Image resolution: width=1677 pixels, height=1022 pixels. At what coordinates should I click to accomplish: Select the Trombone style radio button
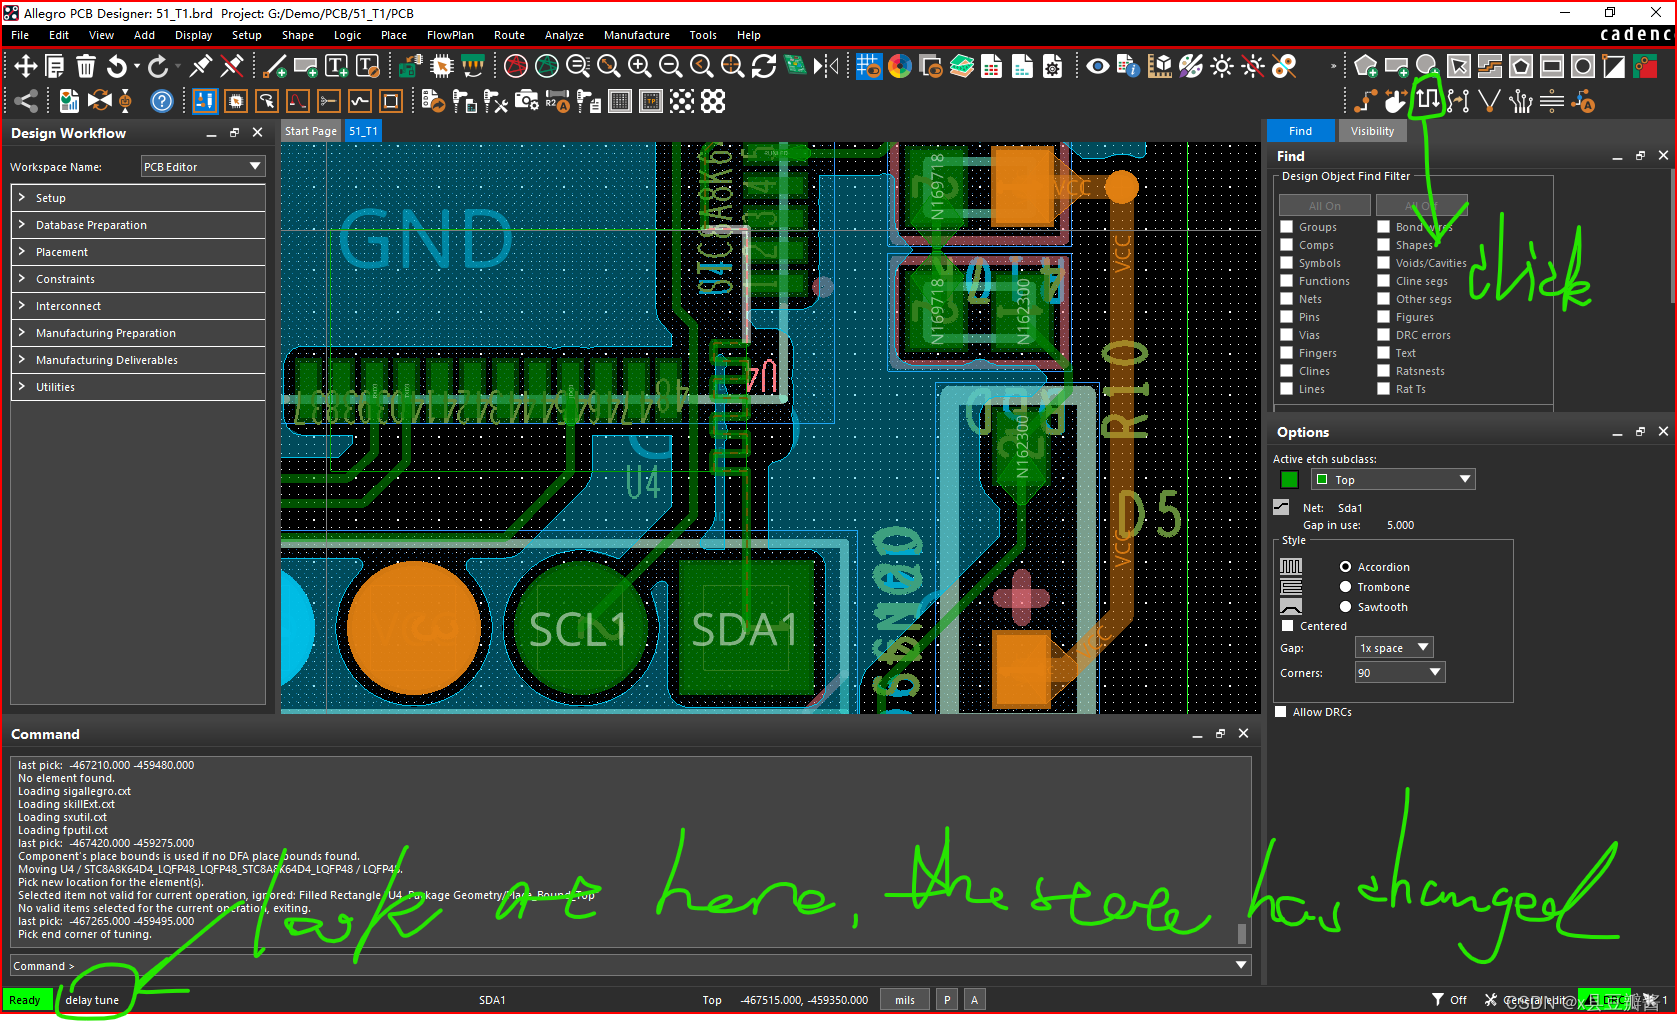pos(1346,587)
